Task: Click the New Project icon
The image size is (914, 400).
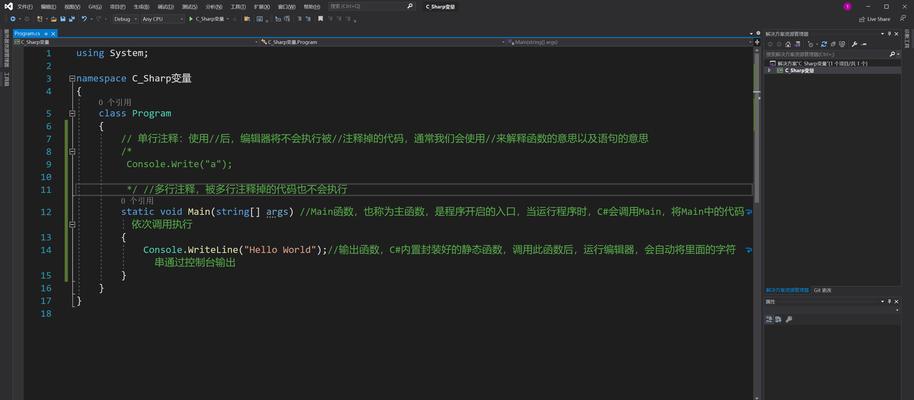Action: tap(39, 19)
